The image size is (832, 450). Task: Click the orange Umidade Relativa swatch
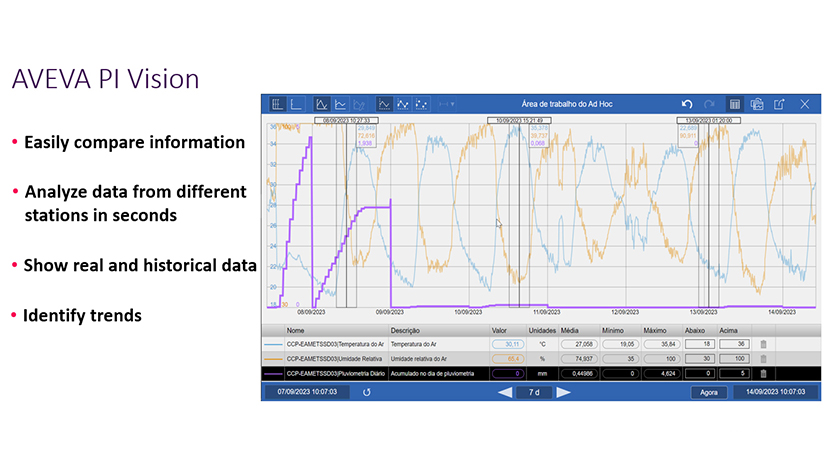(x=273, y=359)
